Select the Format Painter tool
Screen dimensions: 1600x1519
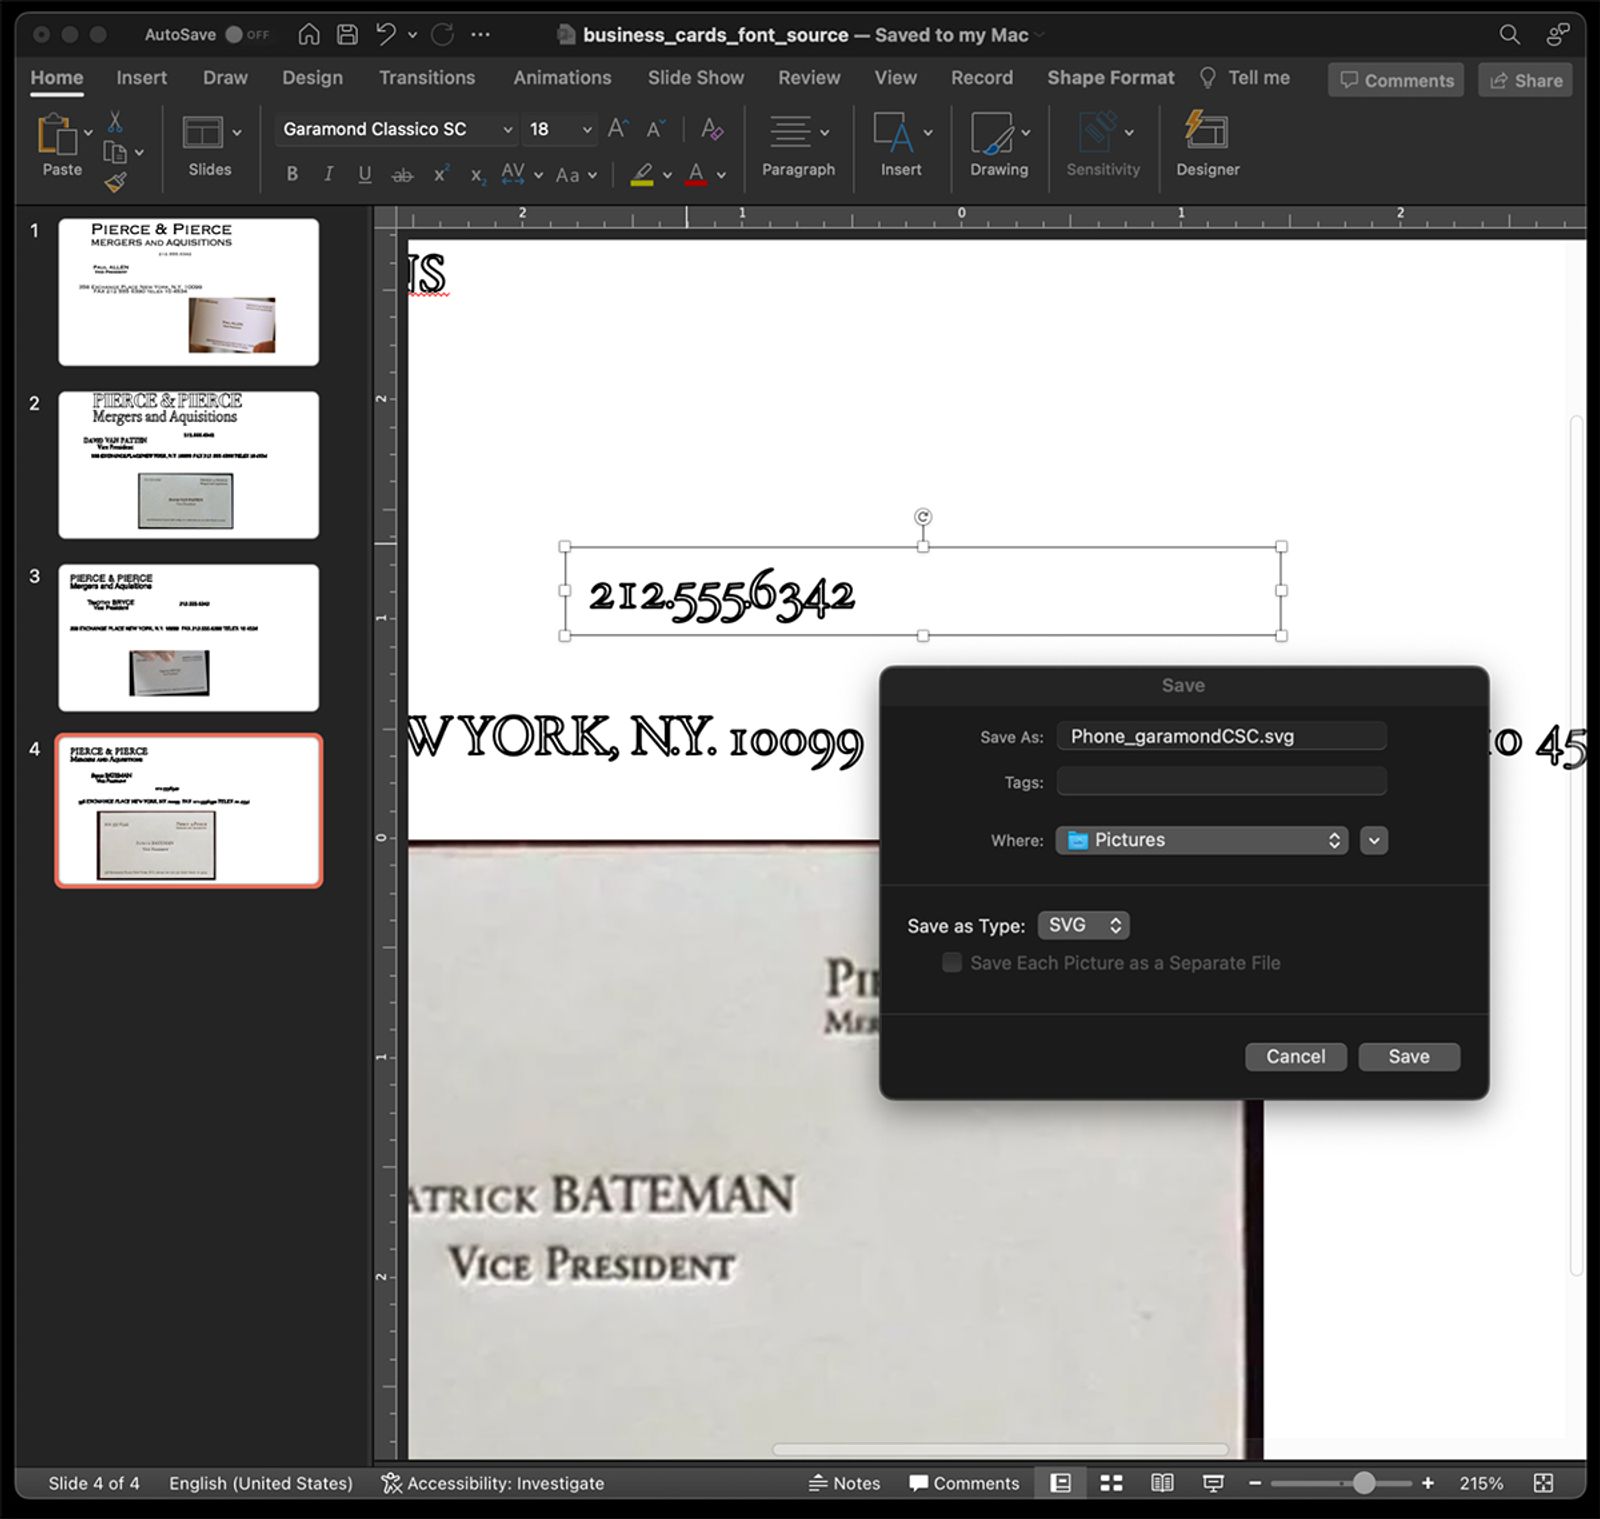(117, 182)
